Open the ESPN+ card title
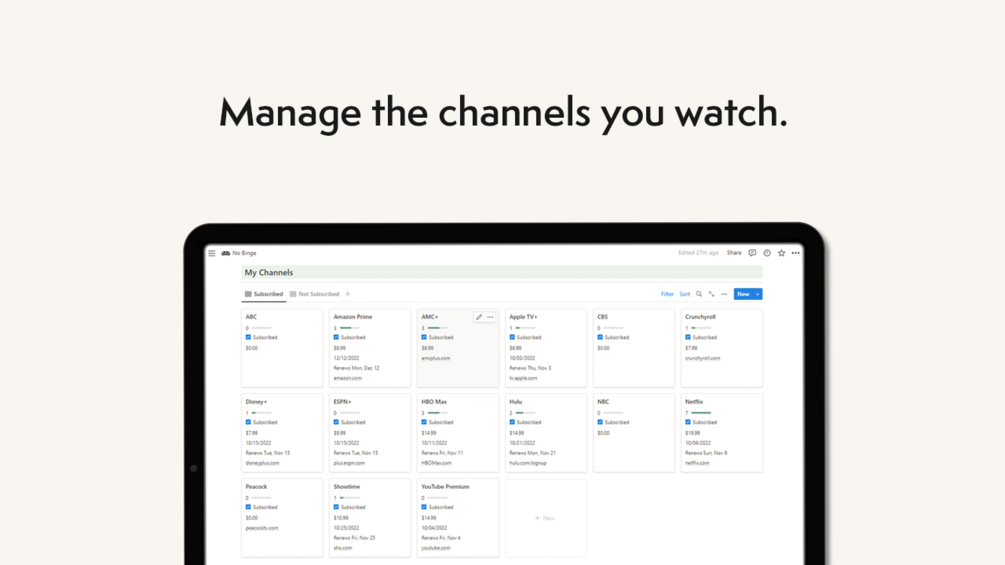The image size is (1005, 565). pos(342,402)
